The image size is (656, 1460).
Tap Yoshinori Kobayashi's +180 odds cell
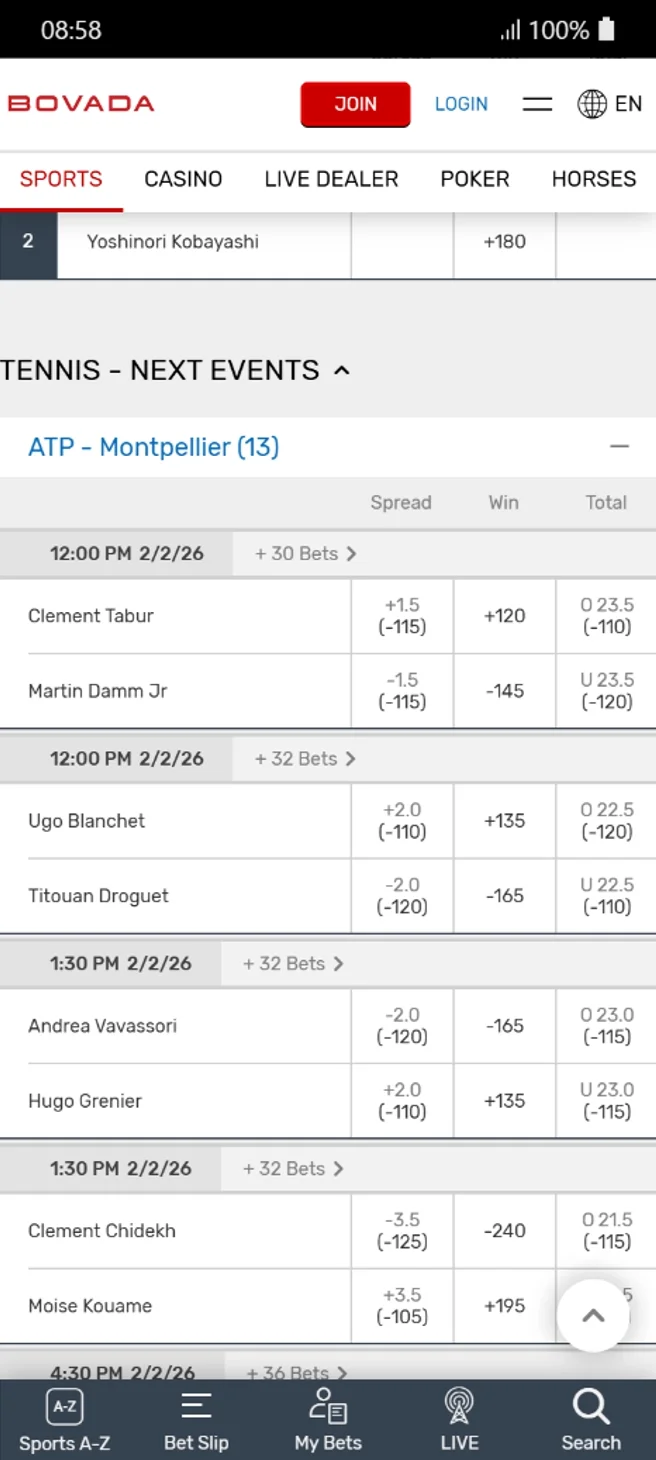click(x=504, y=243)
